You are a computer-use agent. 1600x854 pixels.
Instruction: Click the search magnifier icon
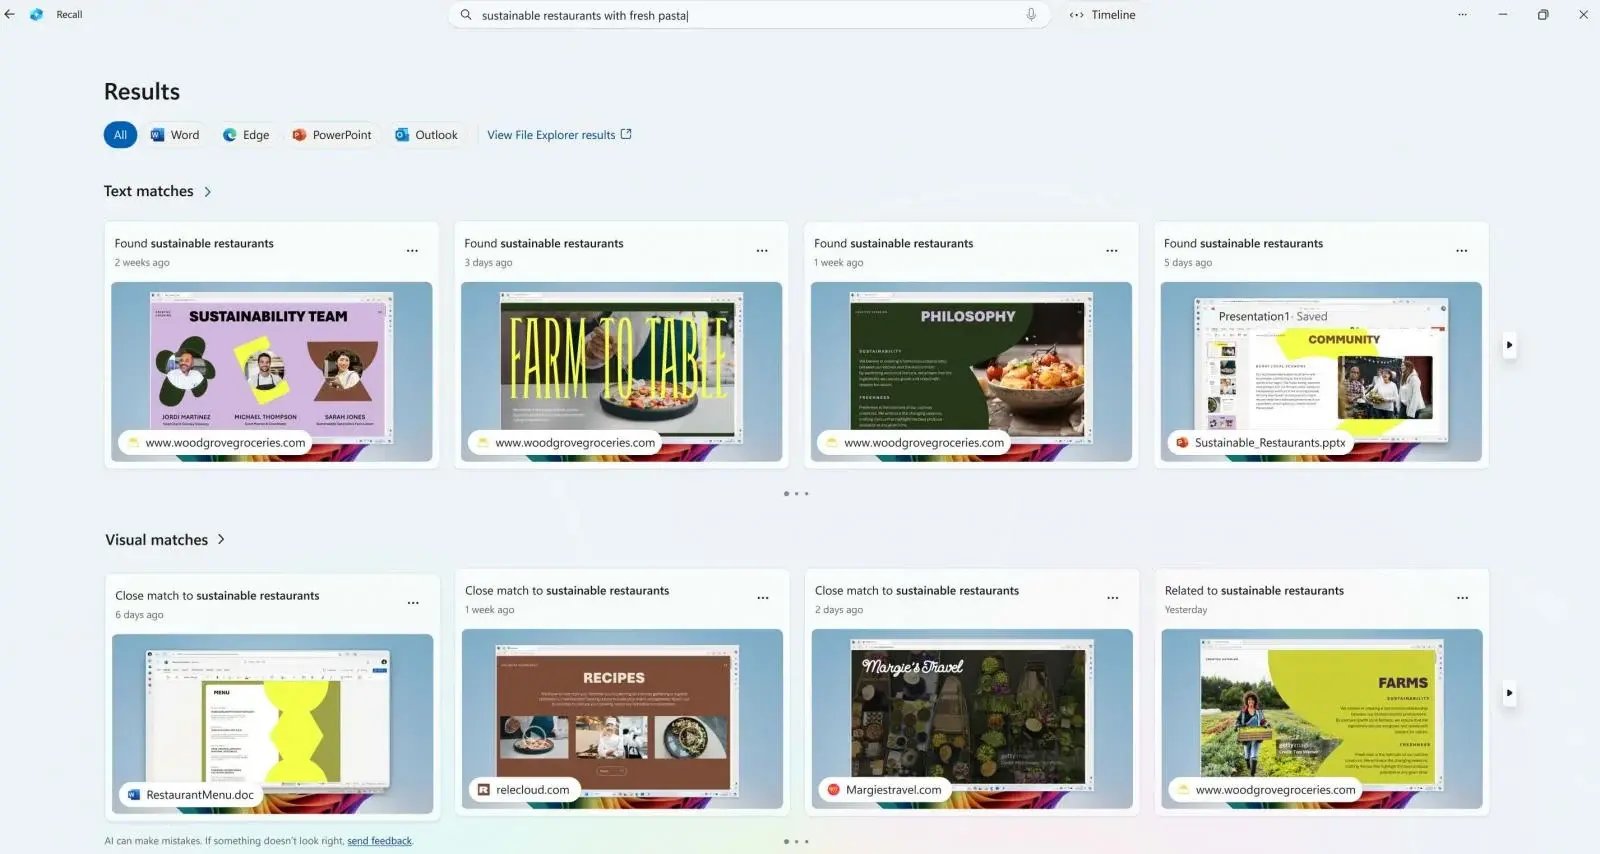pyautogui.click(x=466, y=15)
